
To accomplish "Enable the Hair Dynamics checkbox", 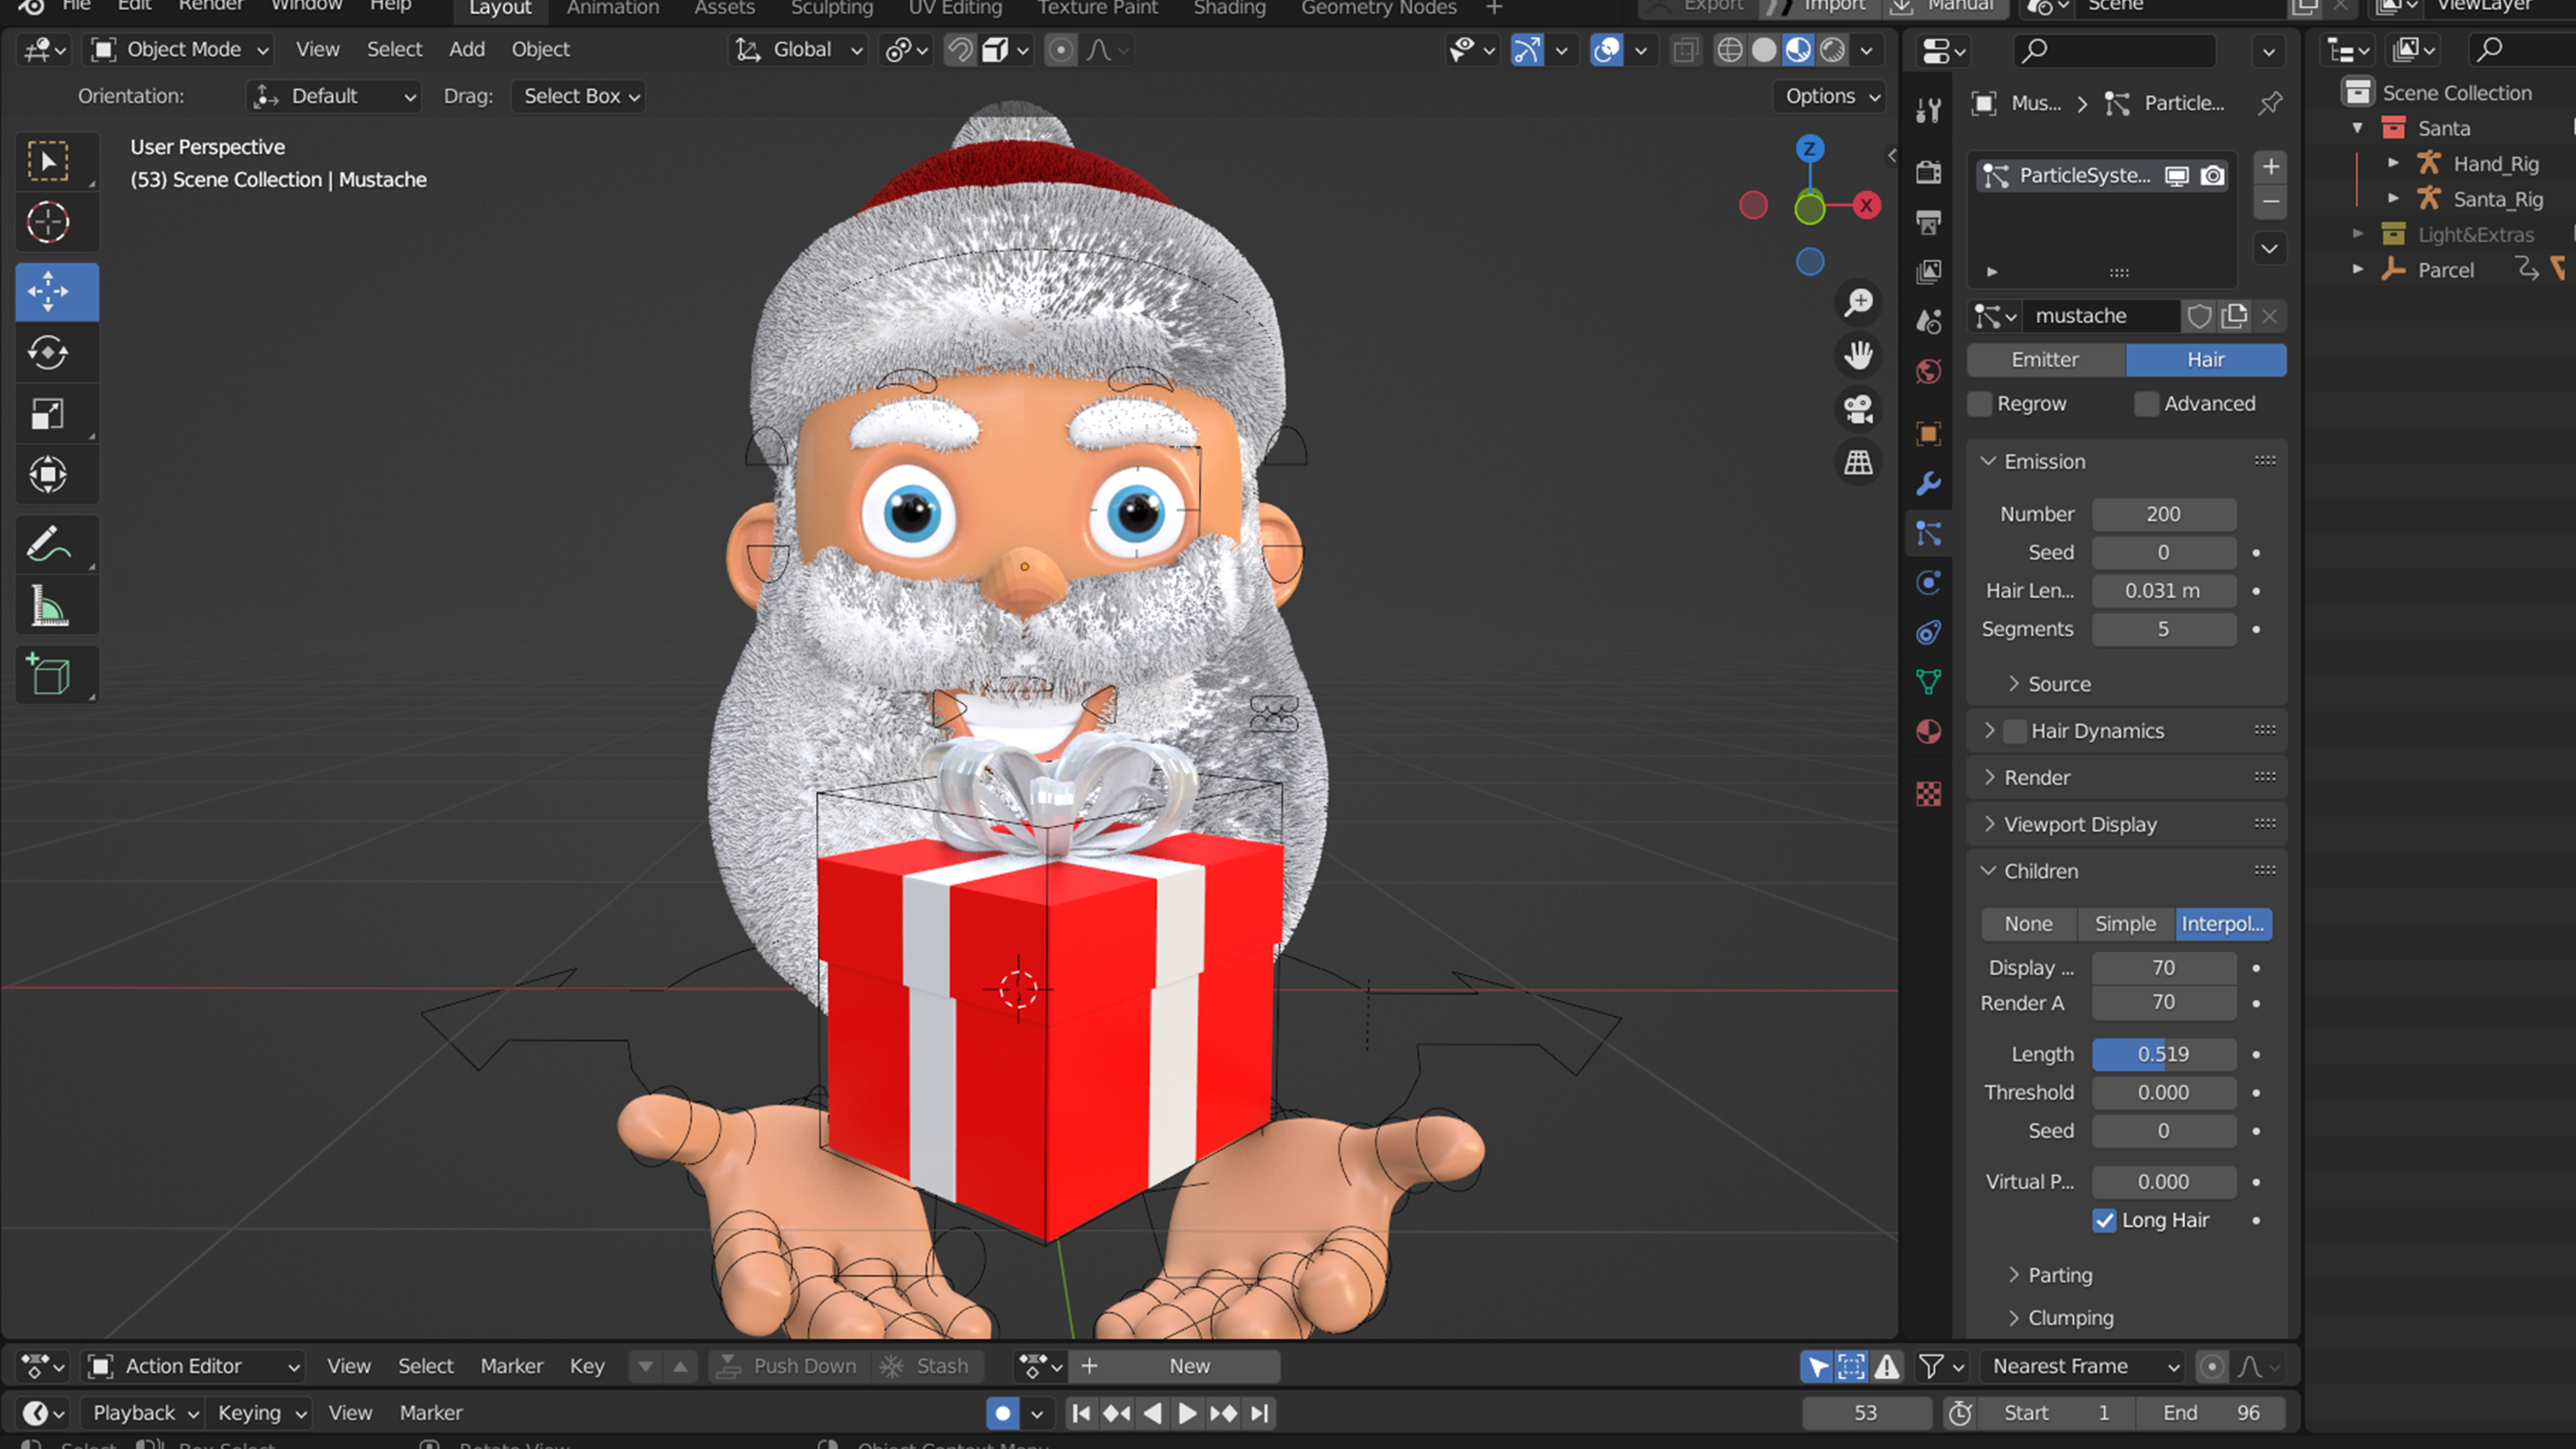I will coord(2015,731).
